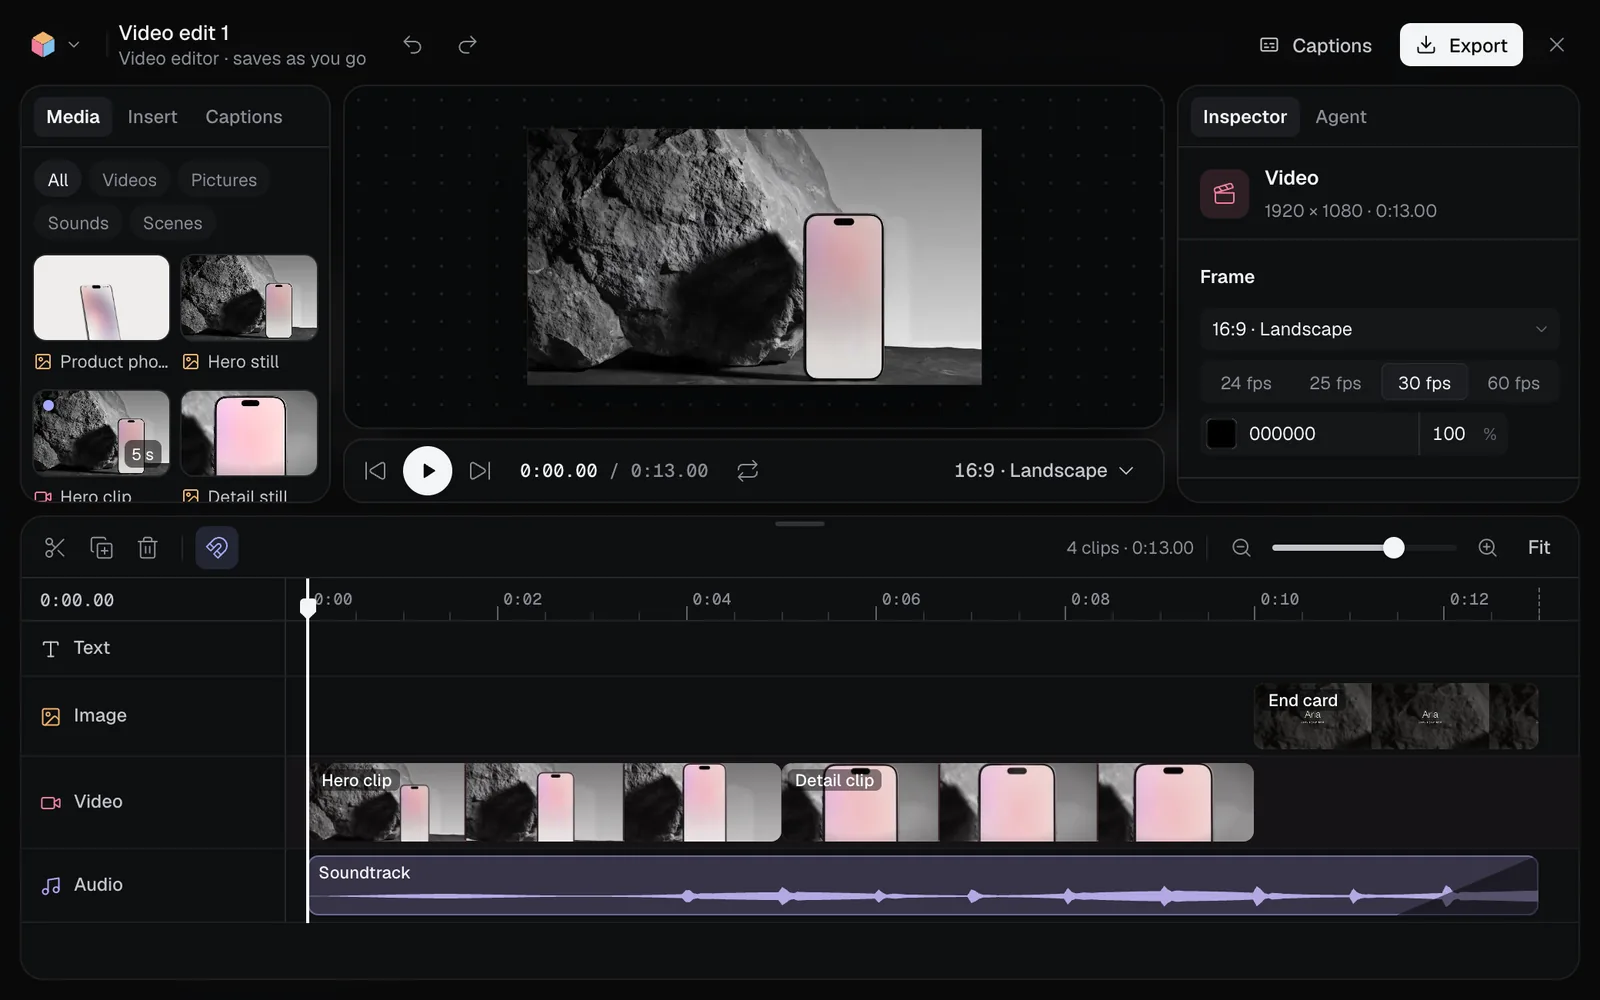Set frame rate to 24 fps
Viewport: 1600px width, 1000px height.
[x=1246, y=383]
